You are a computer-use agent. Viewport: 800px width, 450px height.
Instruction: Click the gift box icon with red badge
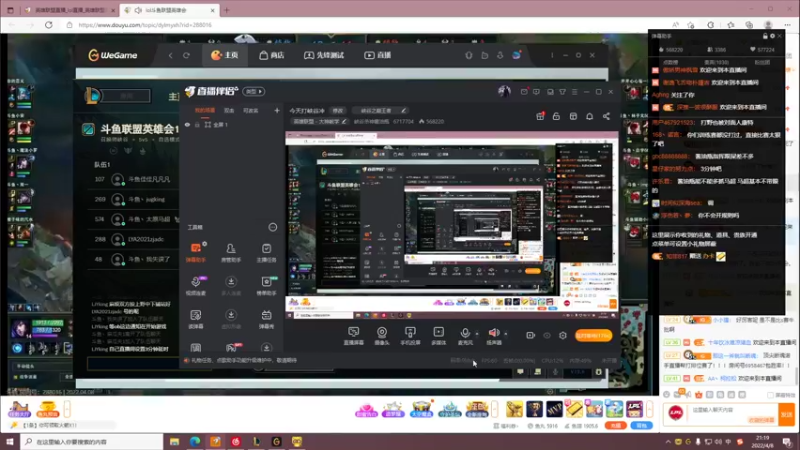[x=540, y=116]
